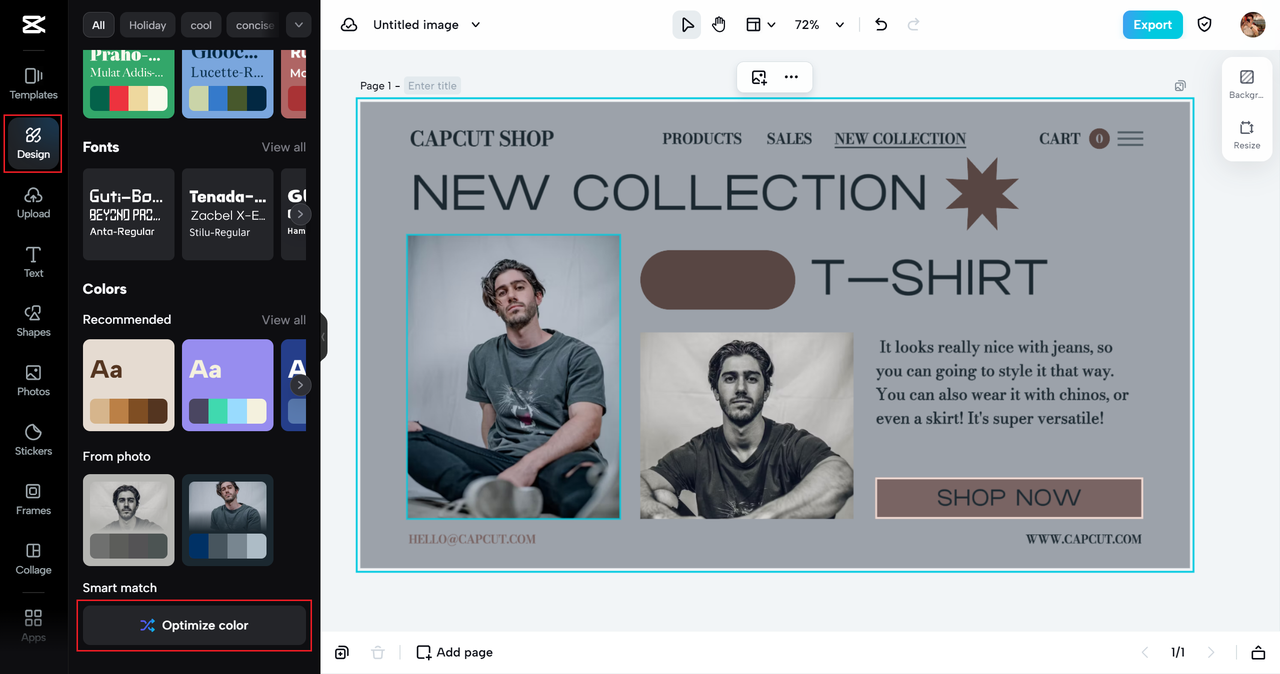Screen dimensions: 1280x674
Task: Select the pointer selection tool
Action: (687, 25)
